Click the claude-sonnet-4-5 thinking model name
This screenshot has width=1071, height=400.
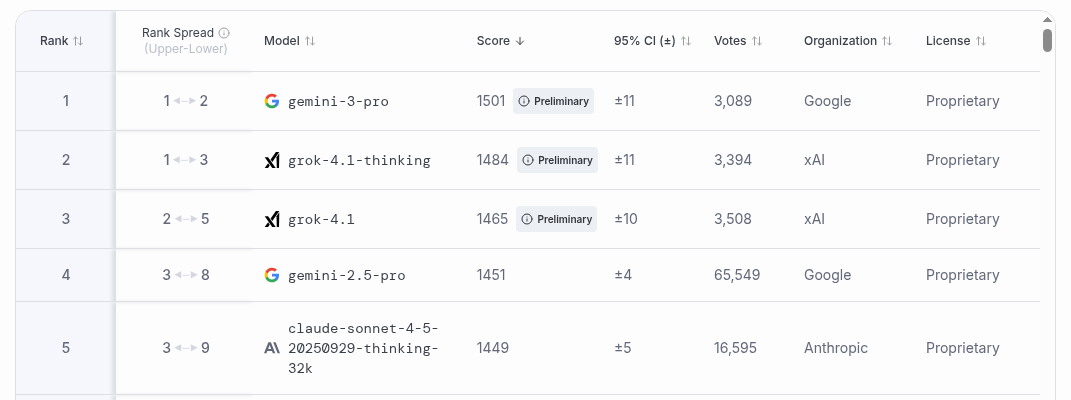tap(363, 348)
